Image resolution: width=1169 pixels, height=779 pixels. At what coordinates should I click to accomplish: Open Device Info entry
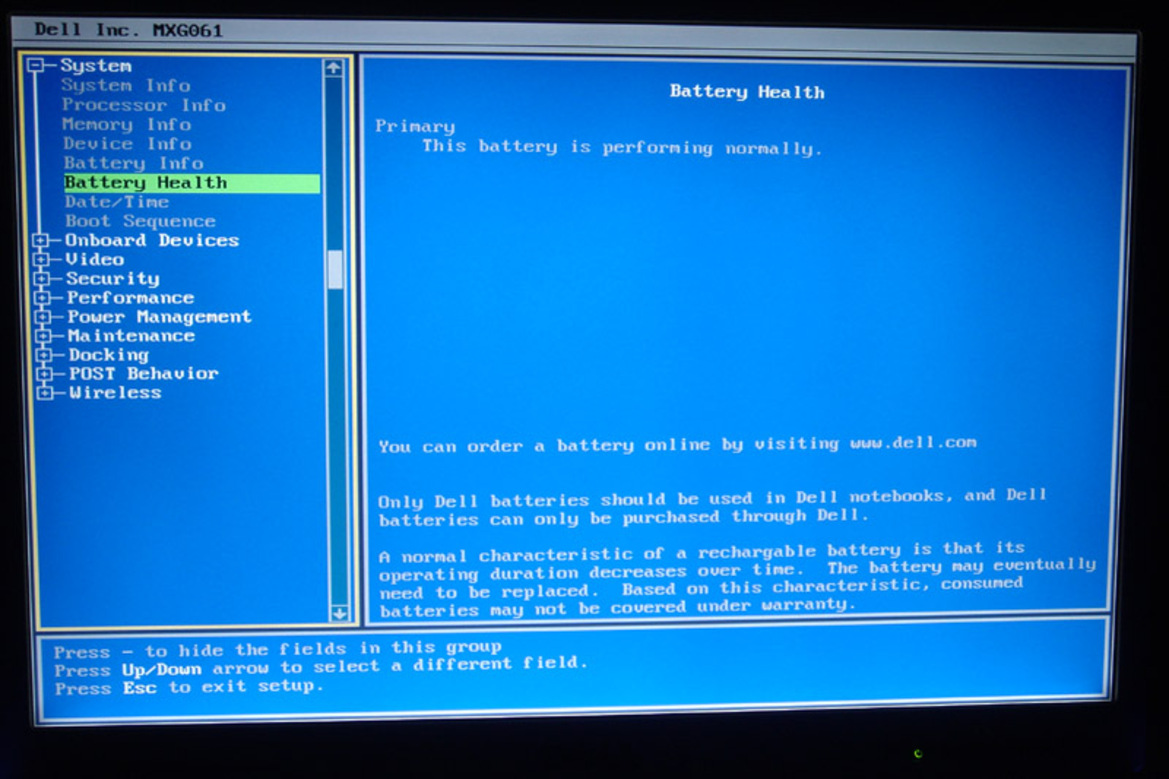point(127,144)
